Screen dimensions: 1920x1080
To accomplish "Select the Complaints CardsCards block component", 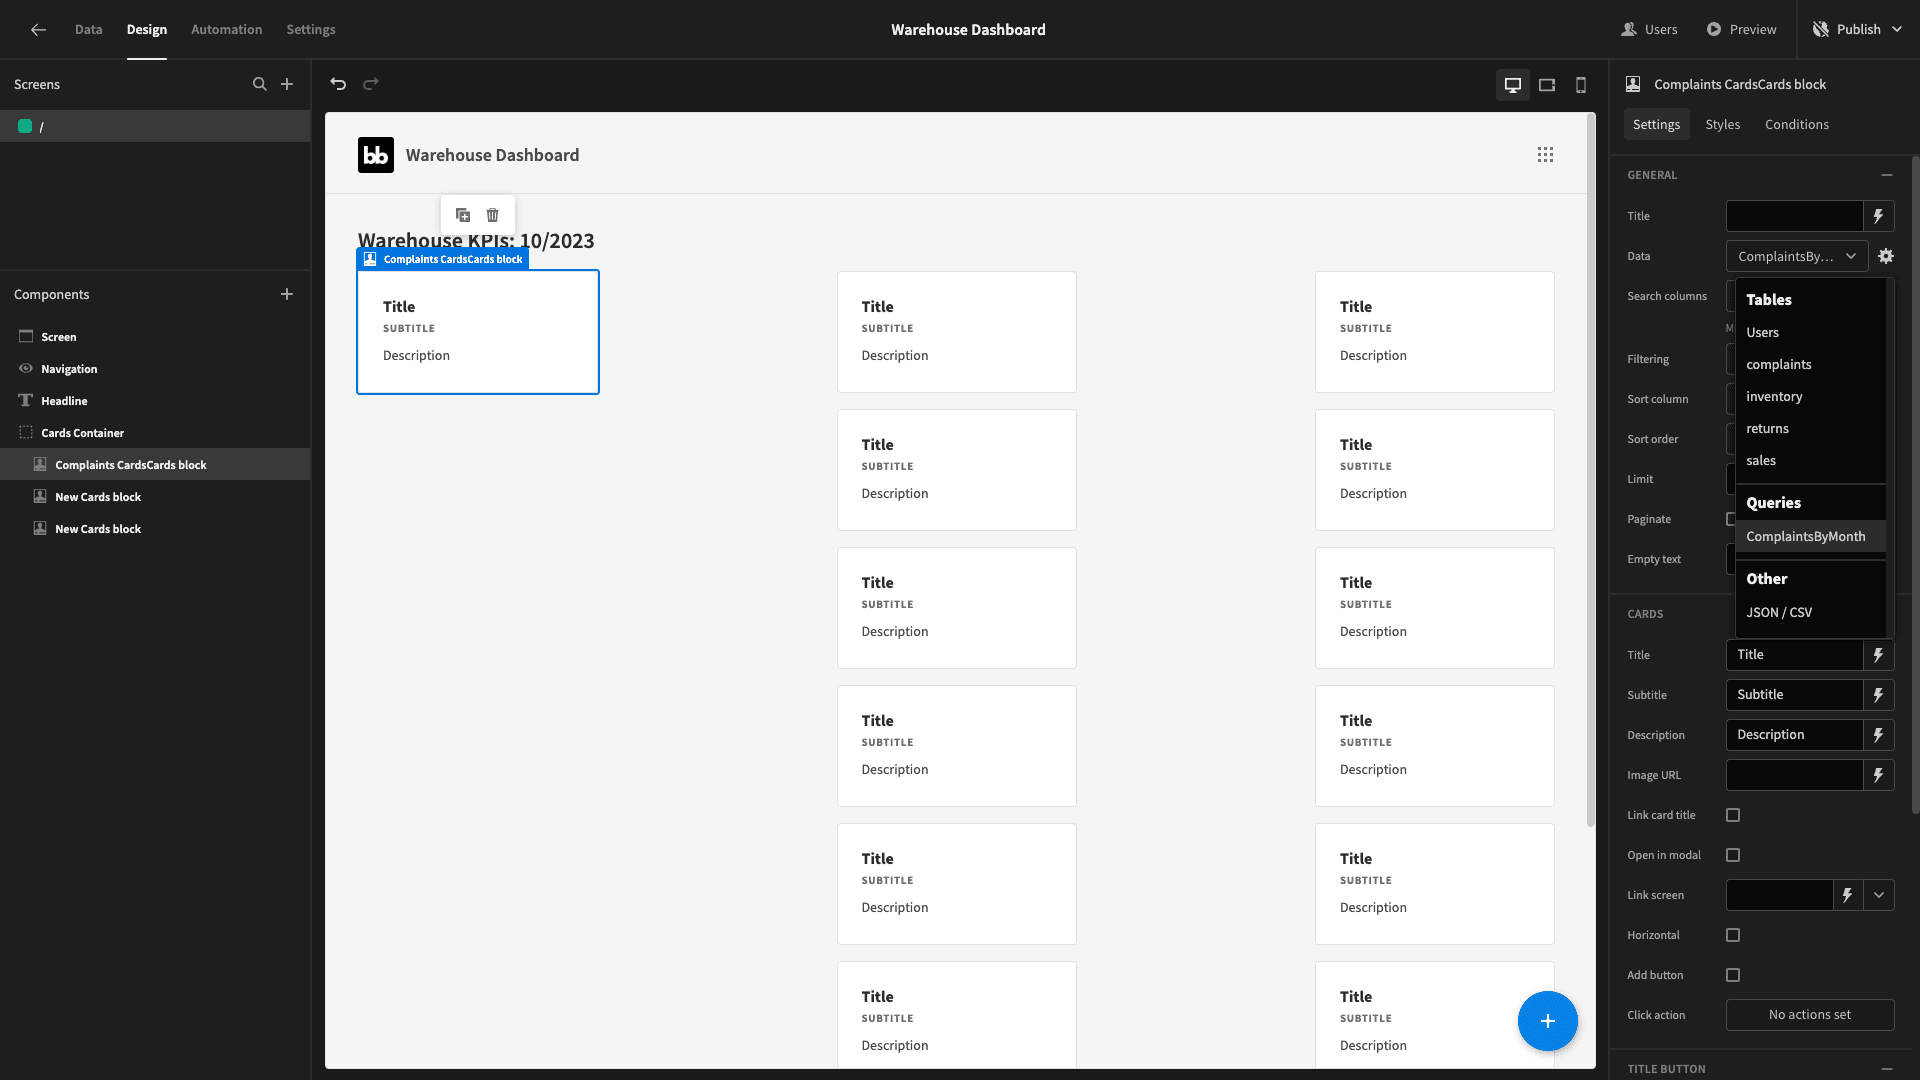I will coord(155,465).
